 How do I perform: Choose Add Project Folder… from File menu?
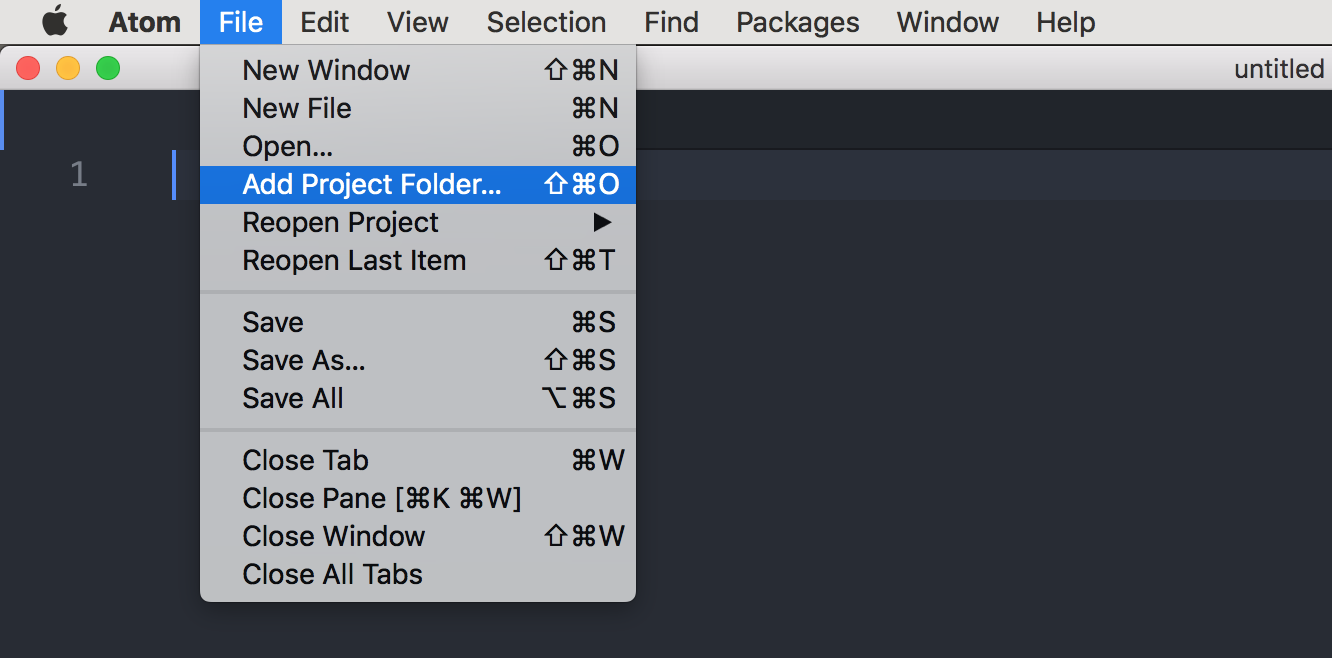tap(418, 184)
